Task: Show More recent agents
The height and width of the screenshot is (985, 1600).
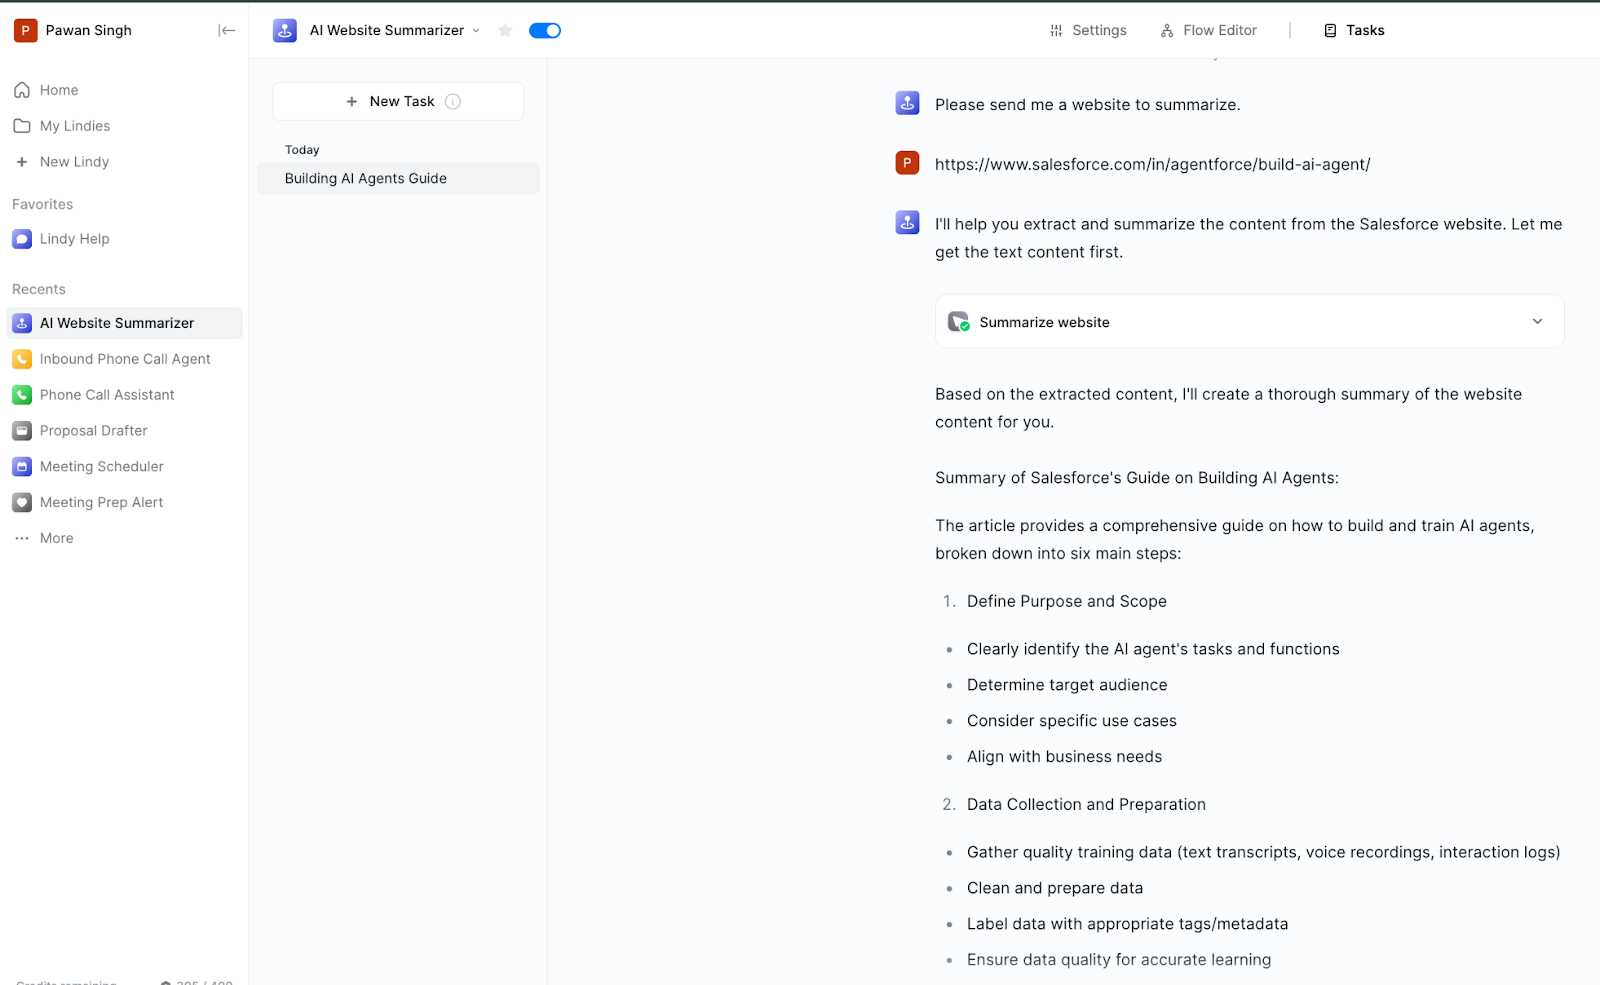Action: coord(56,538)
